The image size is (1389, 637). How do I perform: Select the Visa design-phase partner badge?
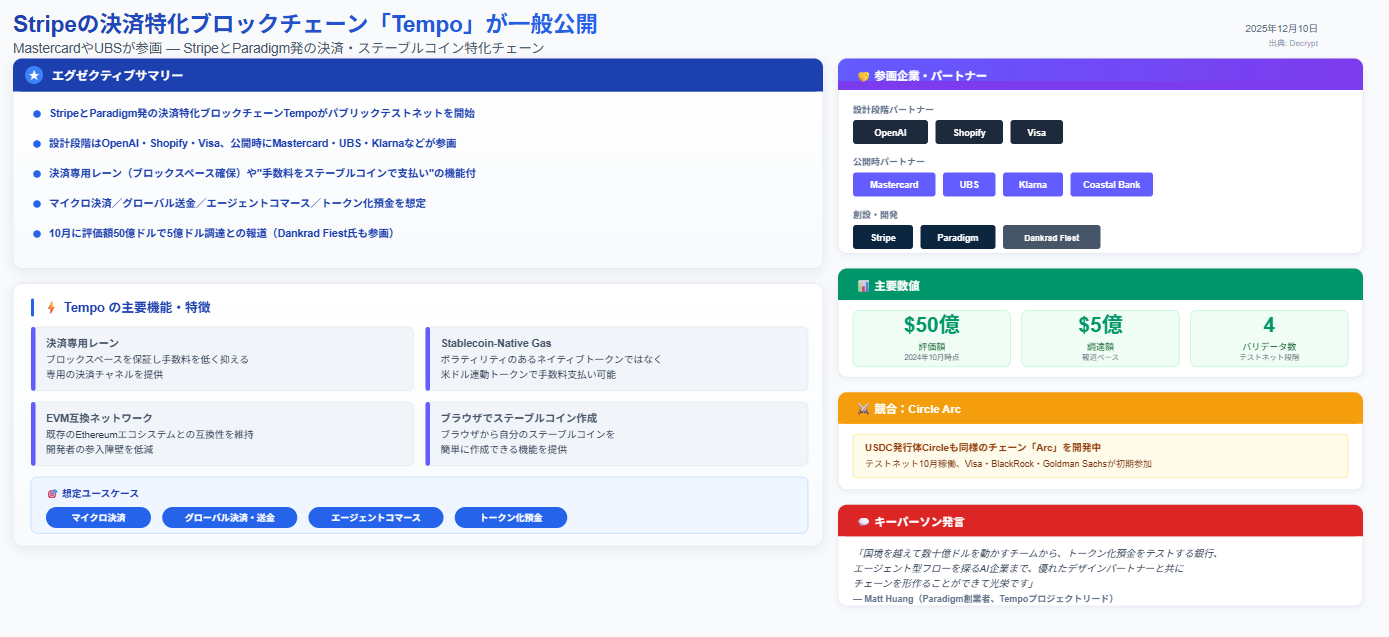1036,131
